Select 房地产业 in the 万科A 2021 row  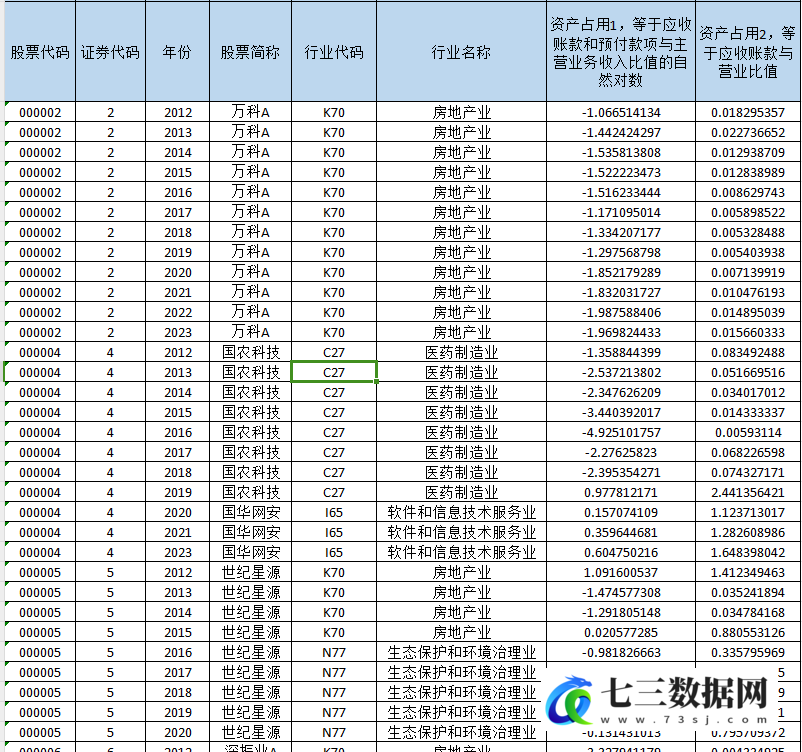(x=461, y=292)
